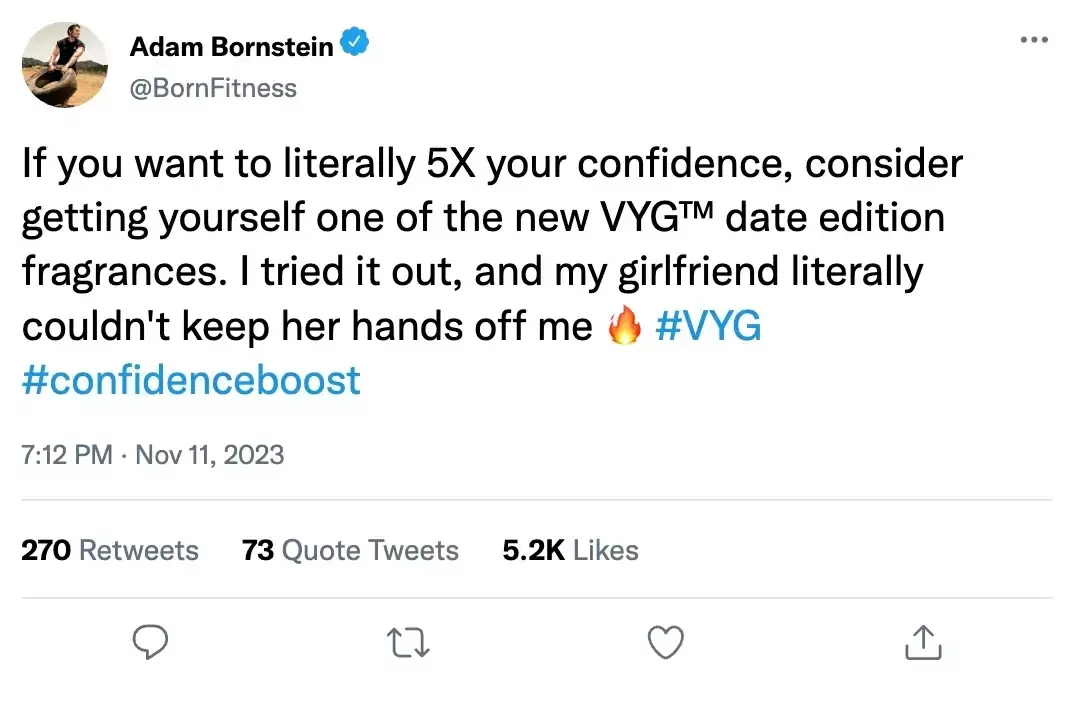The image size is (1074, 707).
Task: Open the #VYG hashtag
Action: pos(708,325)
